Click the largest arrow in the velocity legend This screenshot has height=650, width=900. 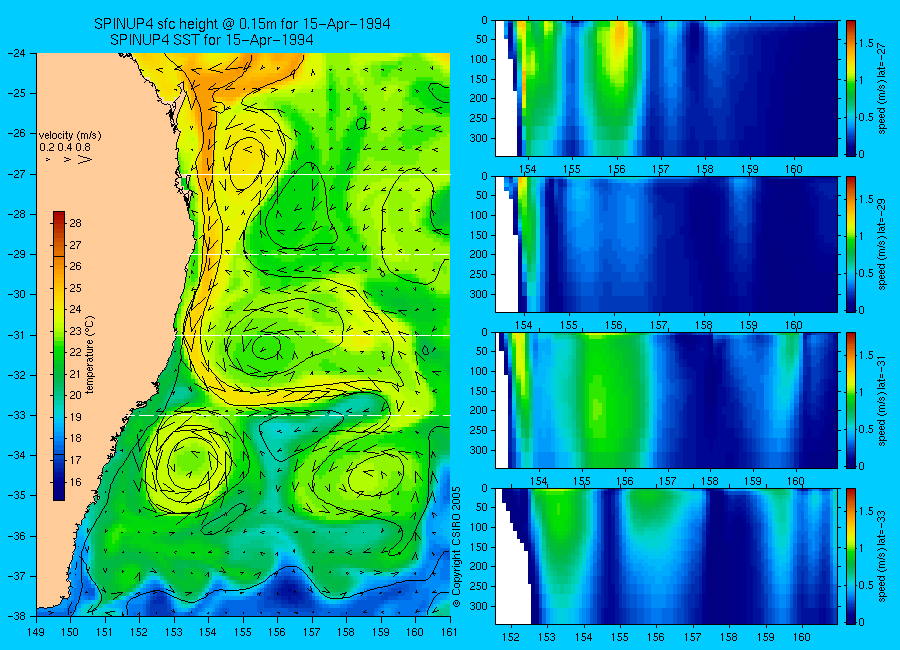(84, 159)
